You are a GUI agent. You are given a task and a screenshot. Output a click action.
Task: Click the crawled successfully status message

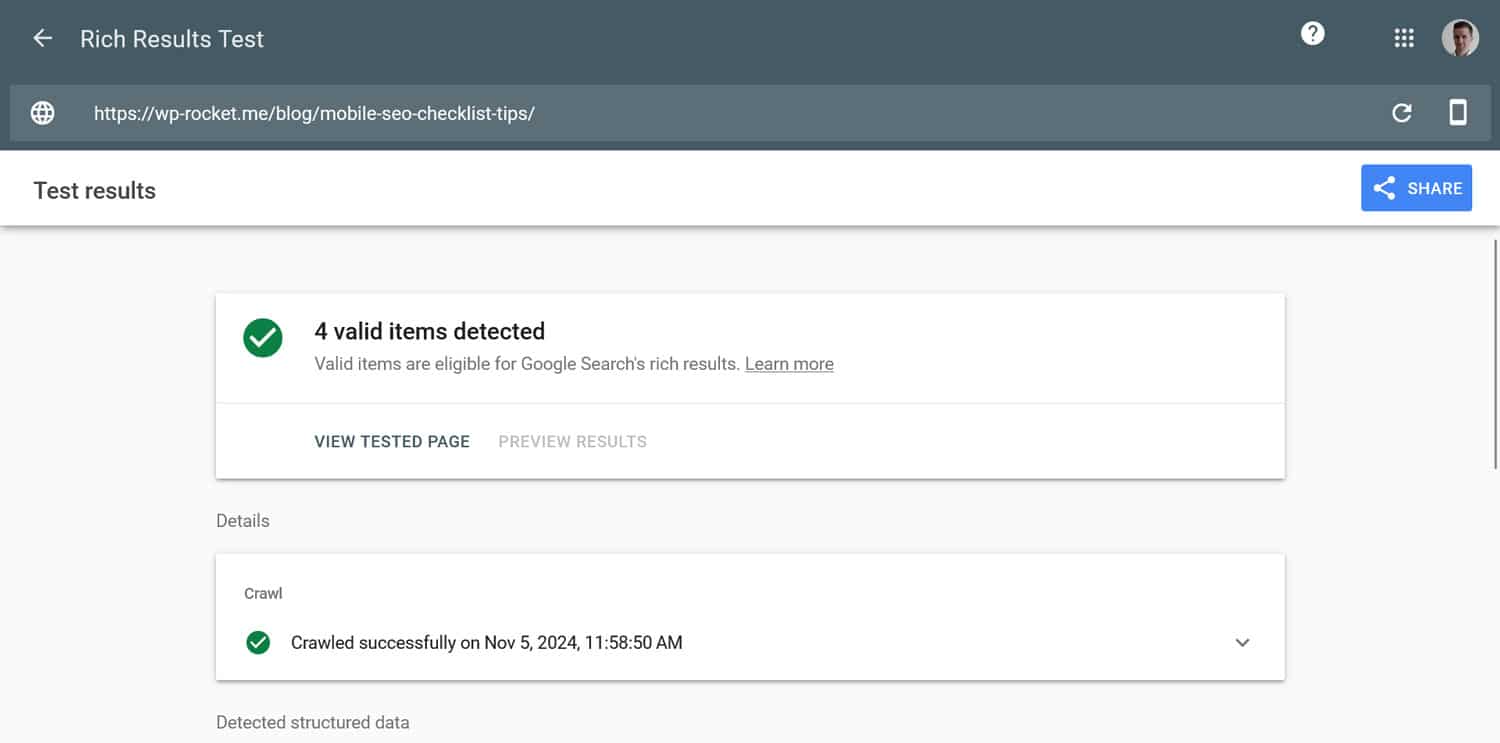click(486, 642)
